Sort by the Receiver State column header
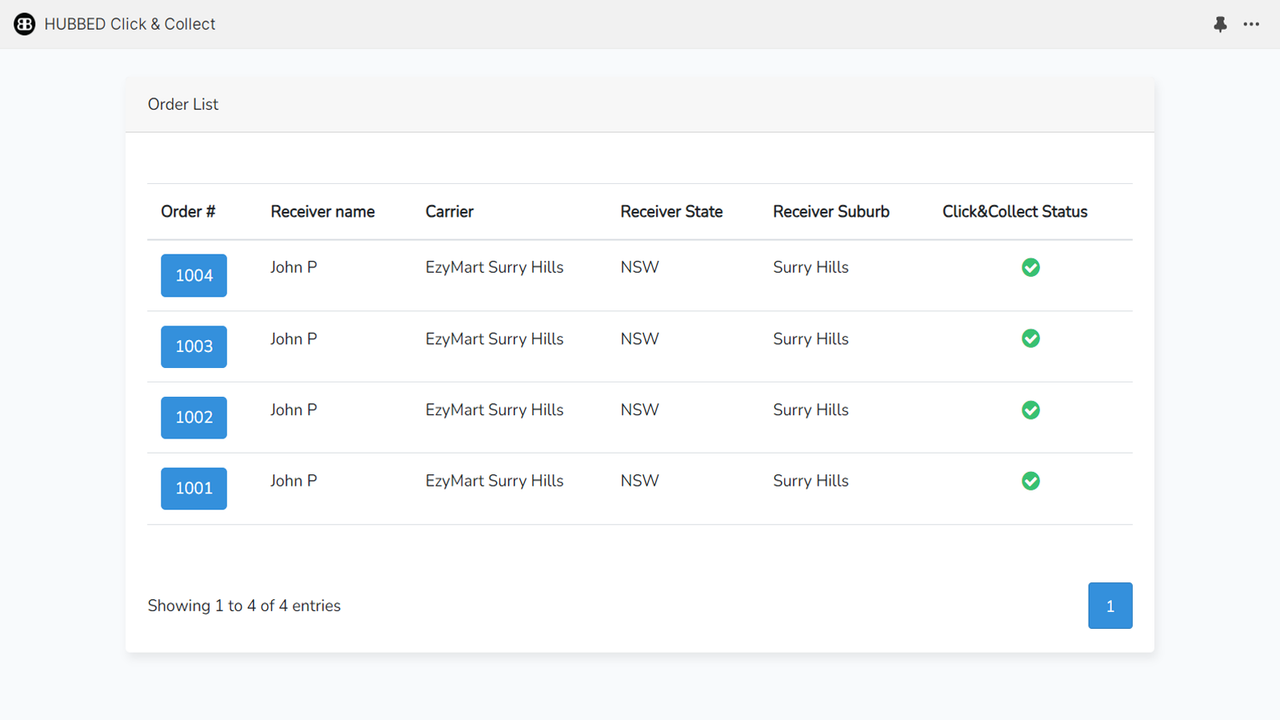This screenshot has width=1280, height=720. (x=672, y=212)
